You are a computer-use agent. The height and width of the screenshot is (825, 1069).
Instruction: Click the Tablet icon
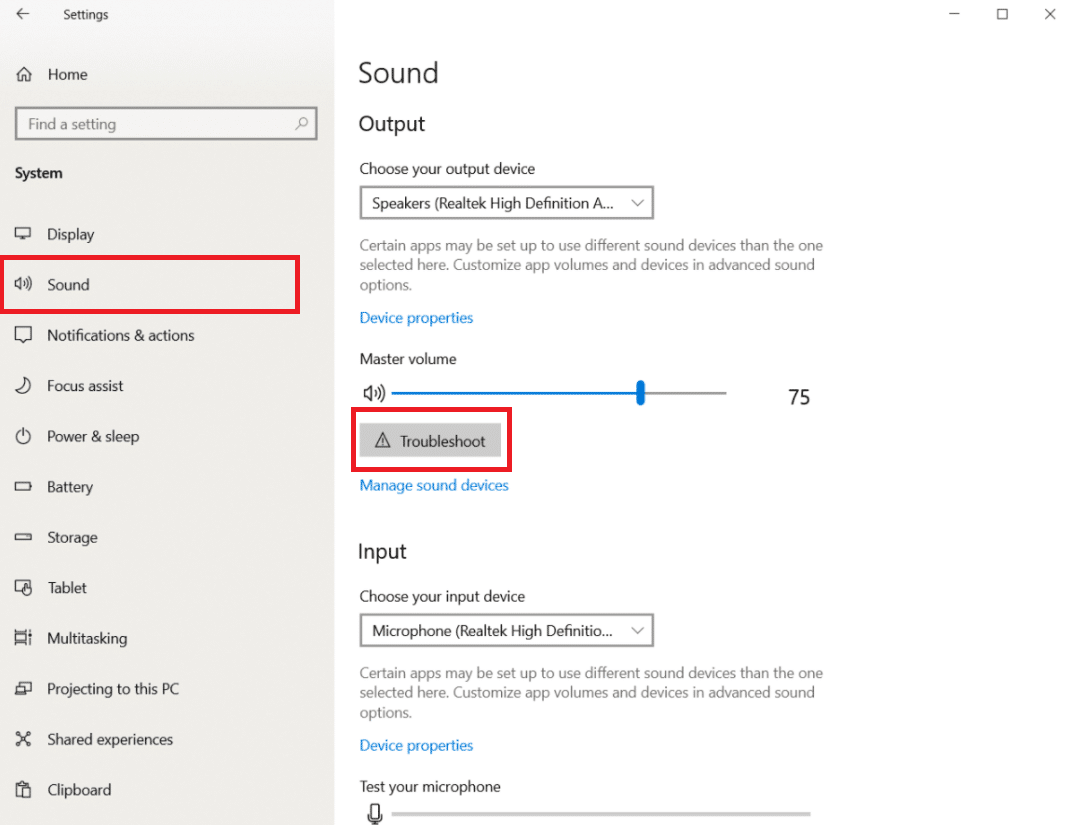(23, 587)
